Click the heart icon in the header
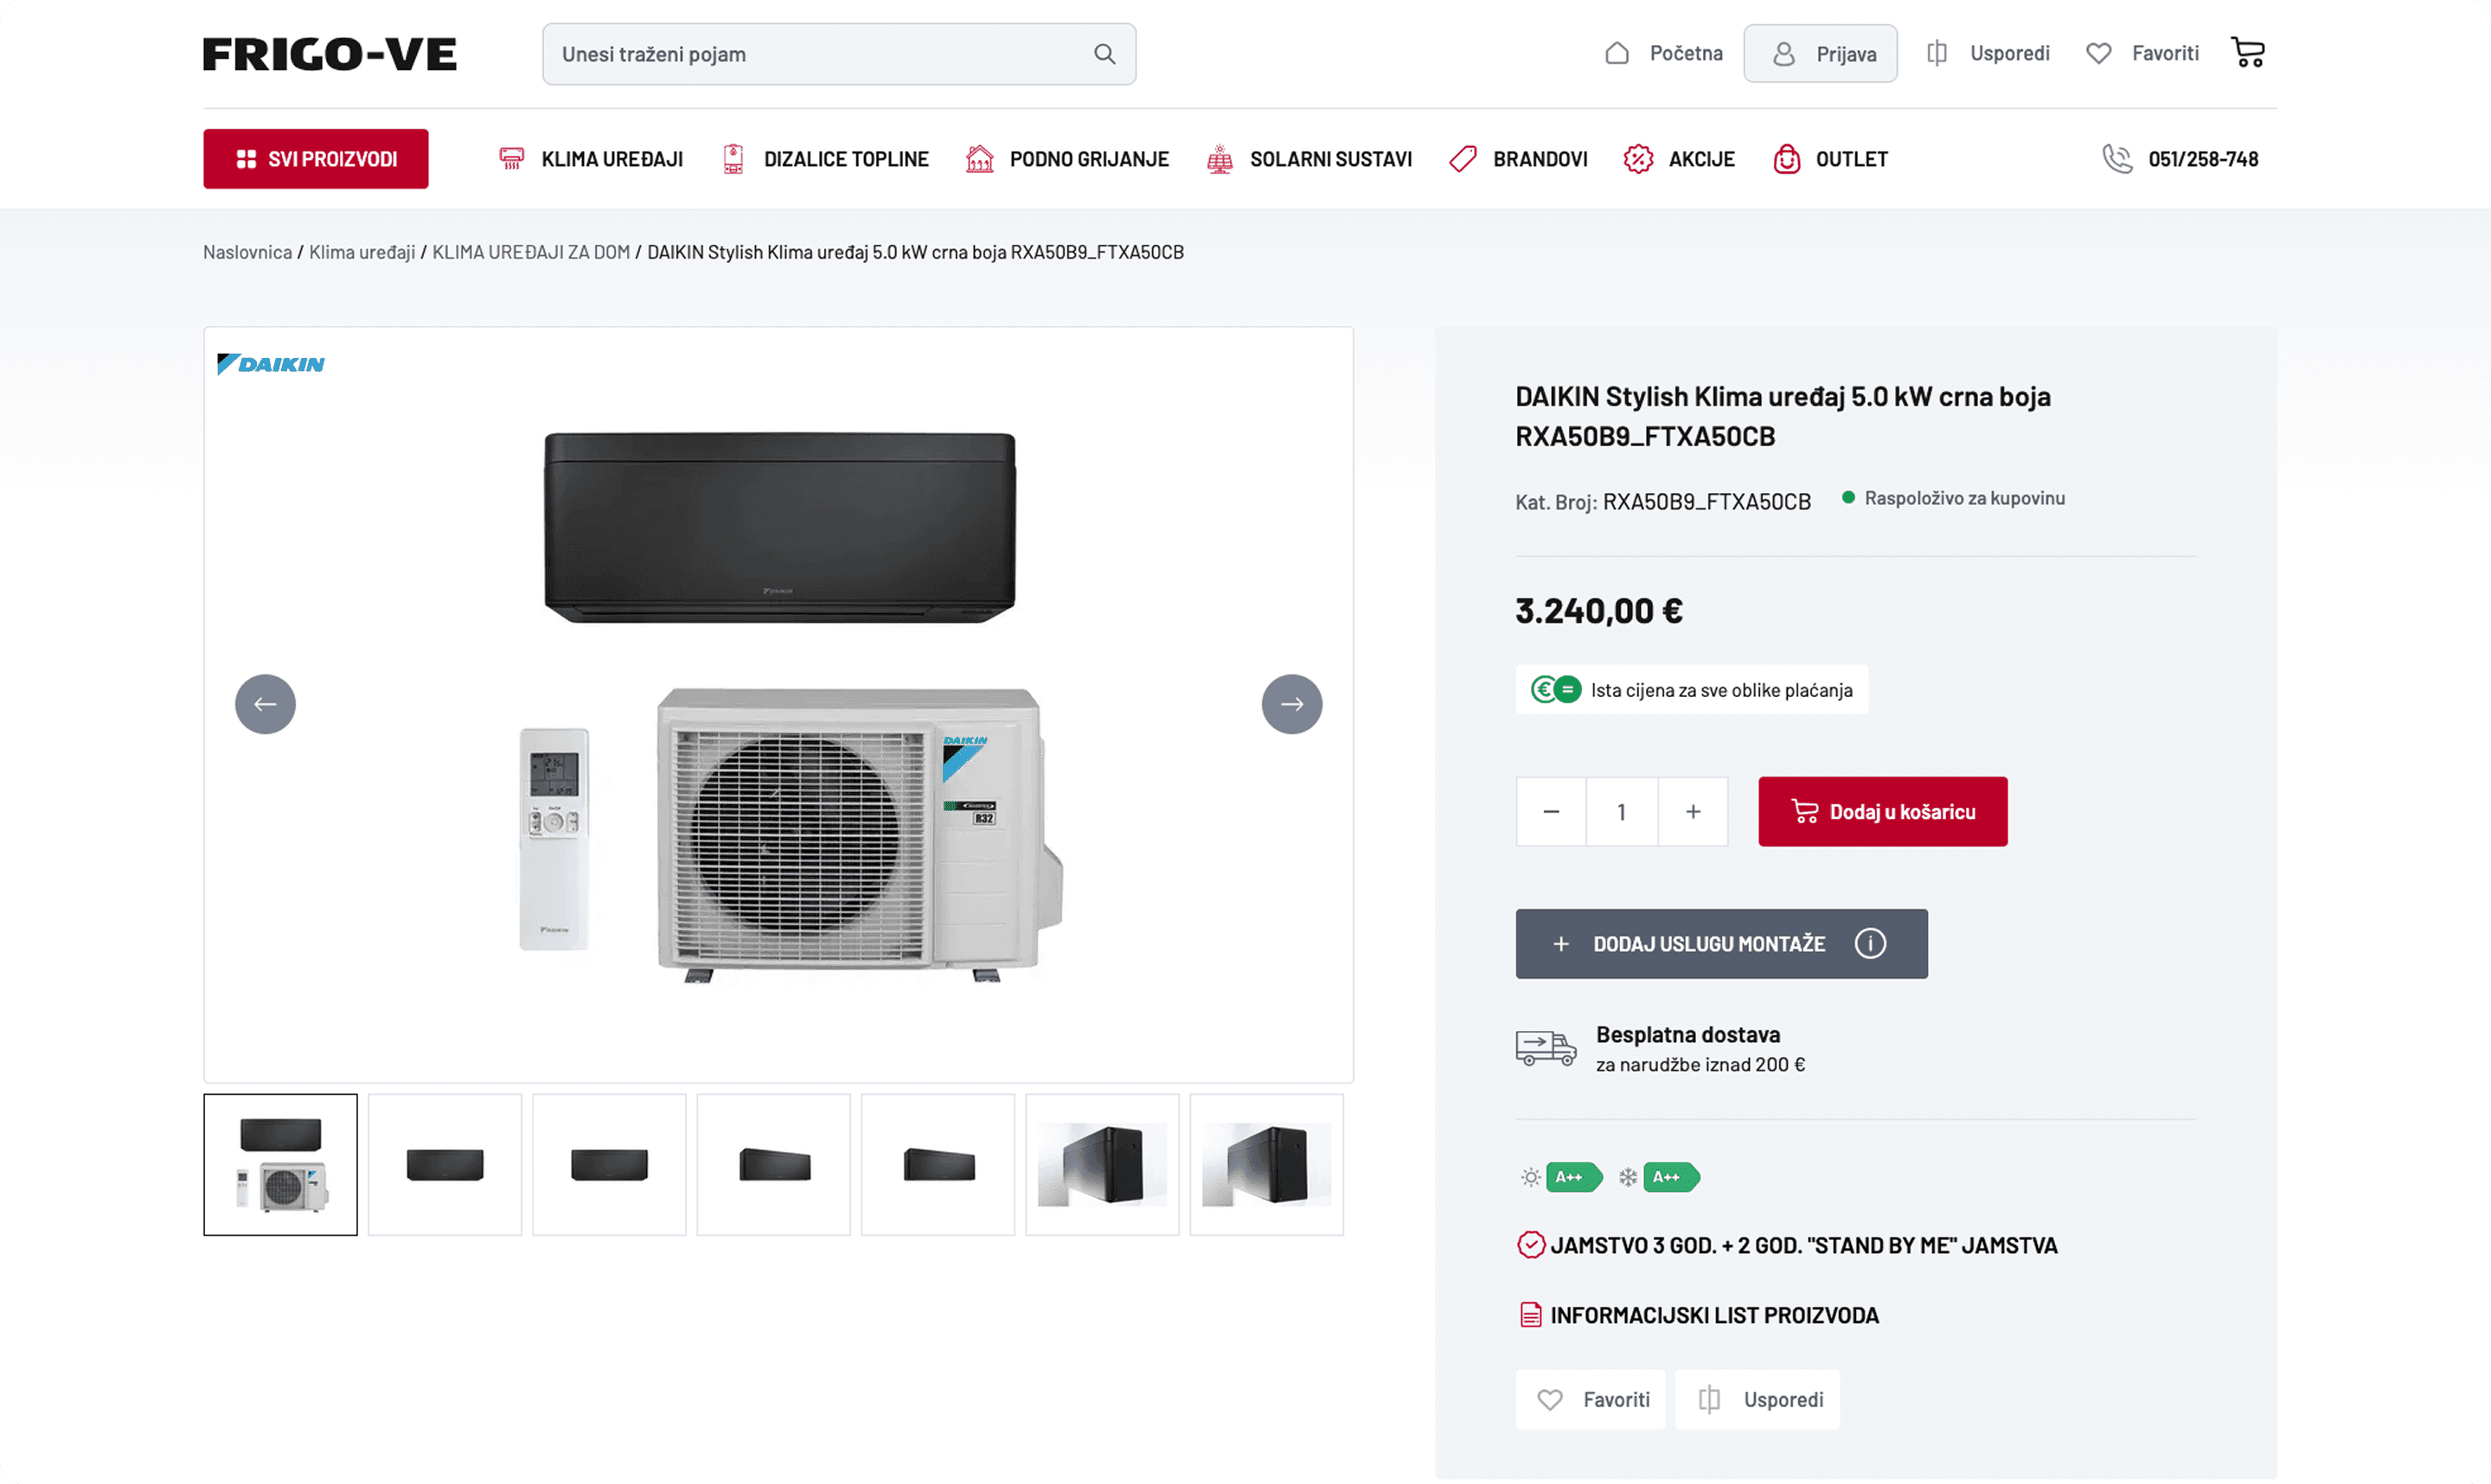Viewport: 2491px width, 1484px height. pos(2099,53)
